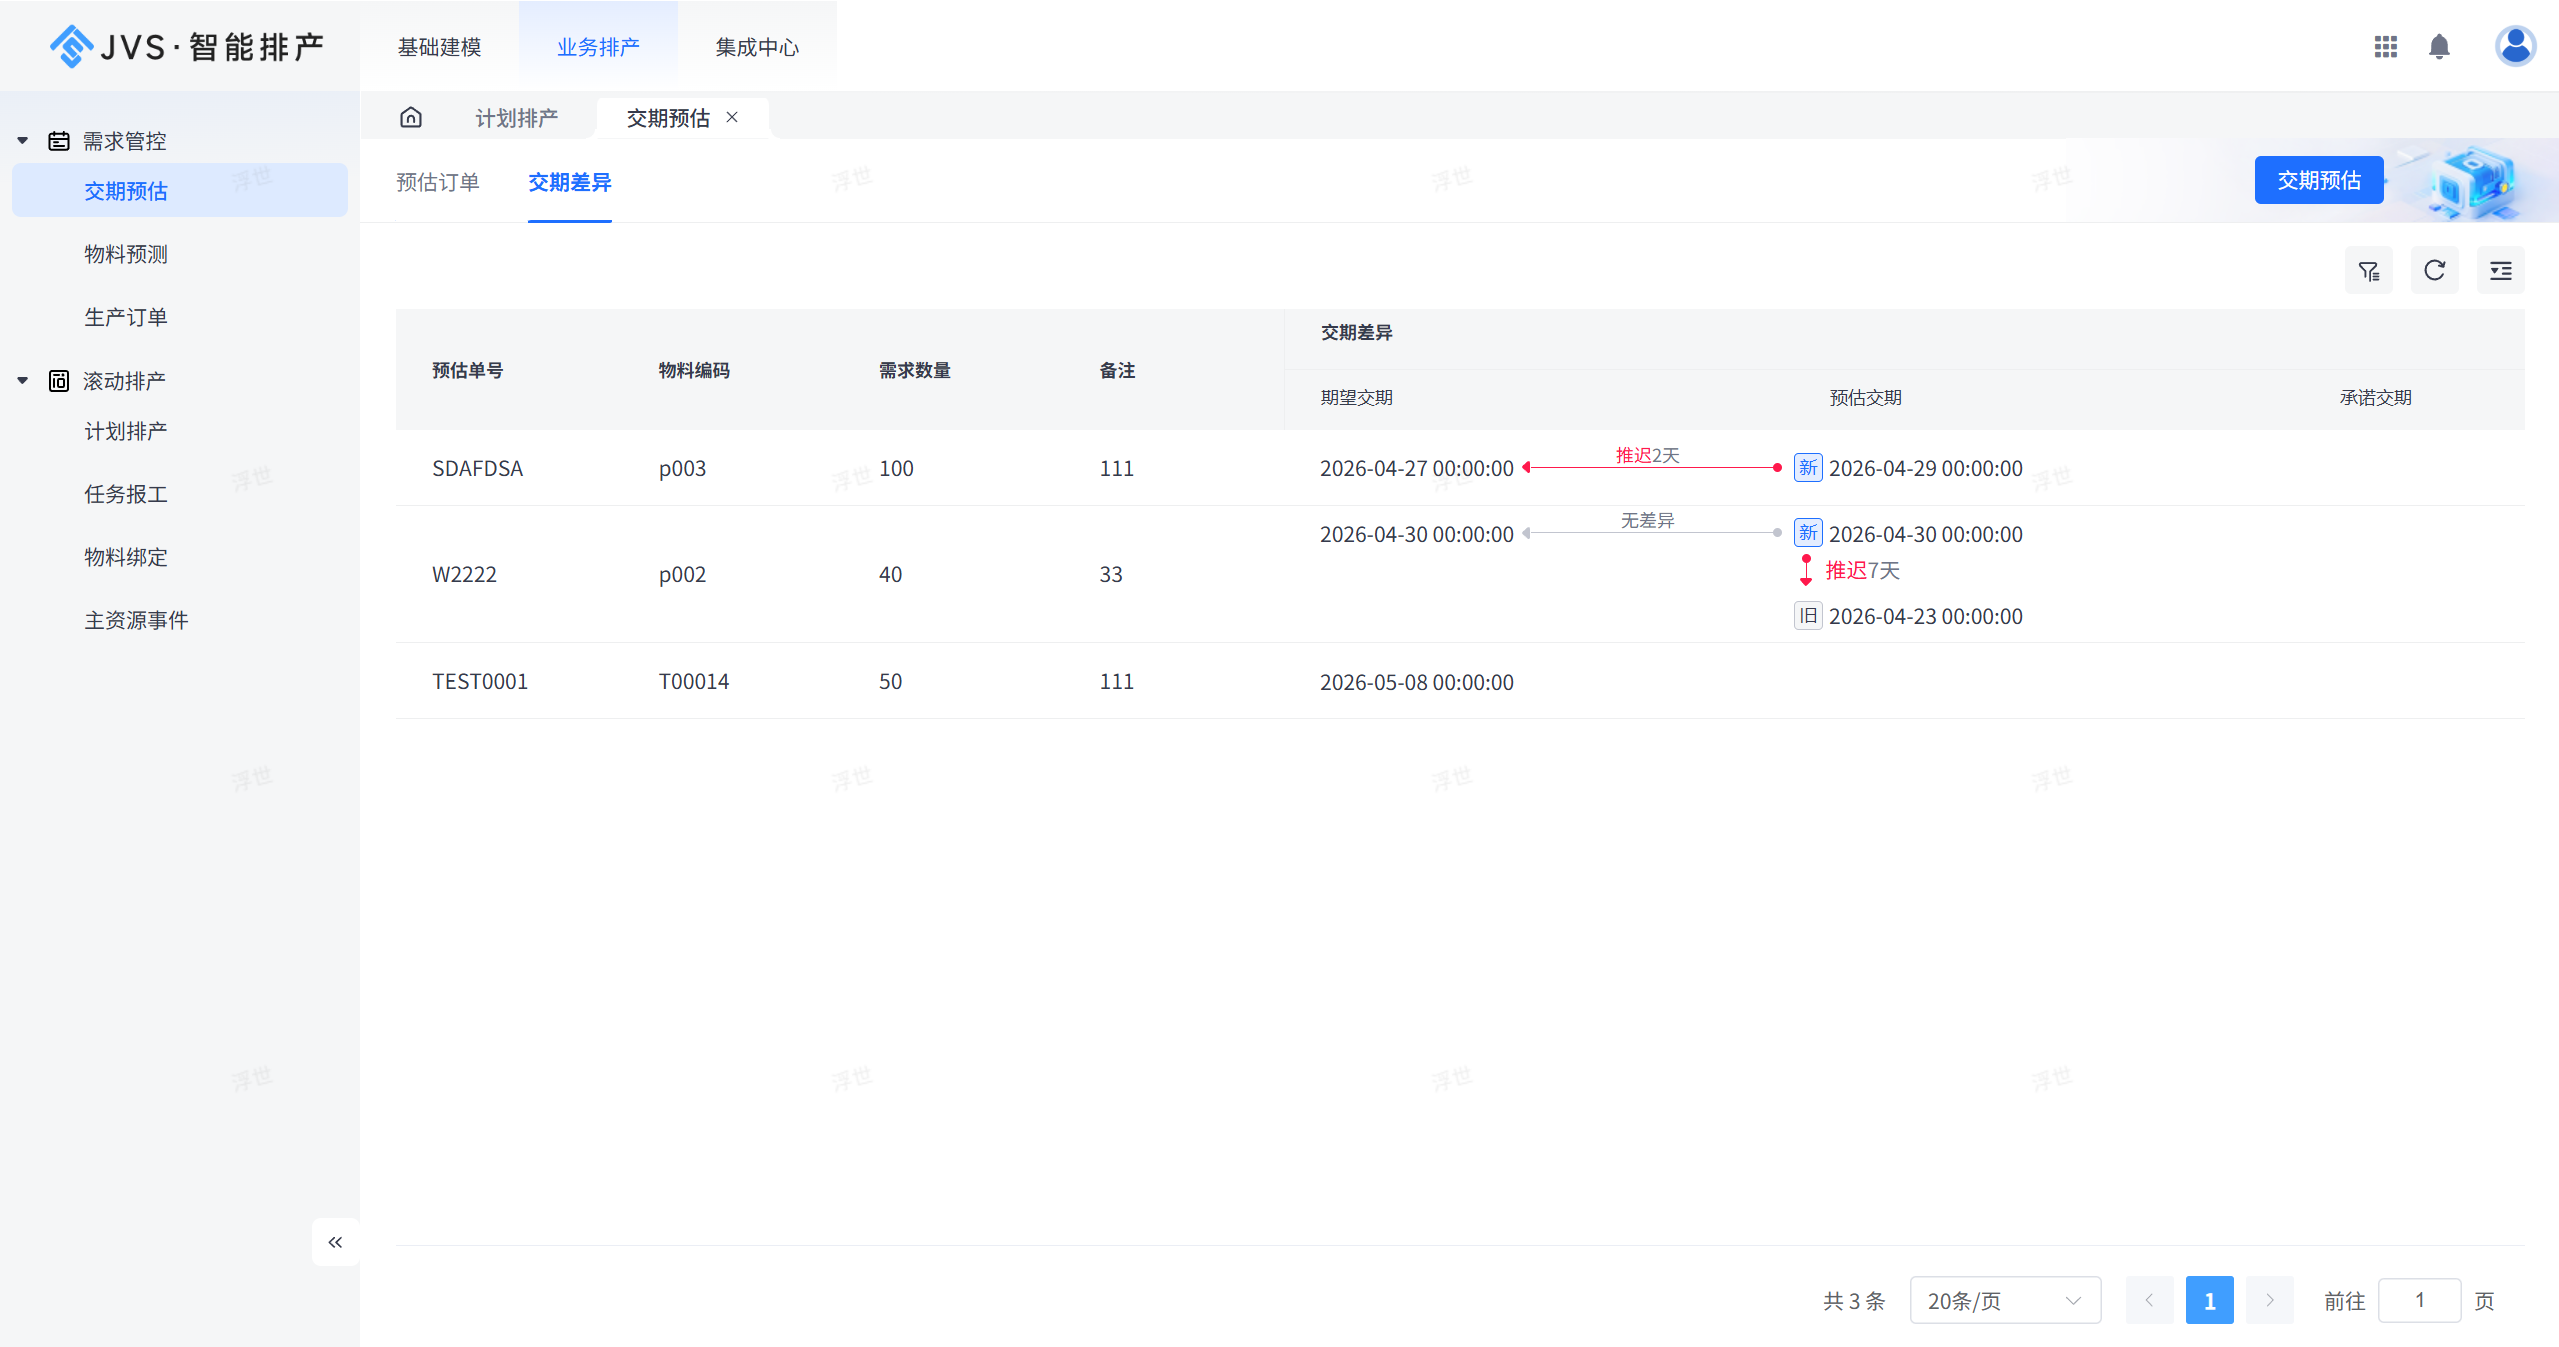Open 物料预测 in the sidebar
Screen dimensions: 2559x1347
126,254
